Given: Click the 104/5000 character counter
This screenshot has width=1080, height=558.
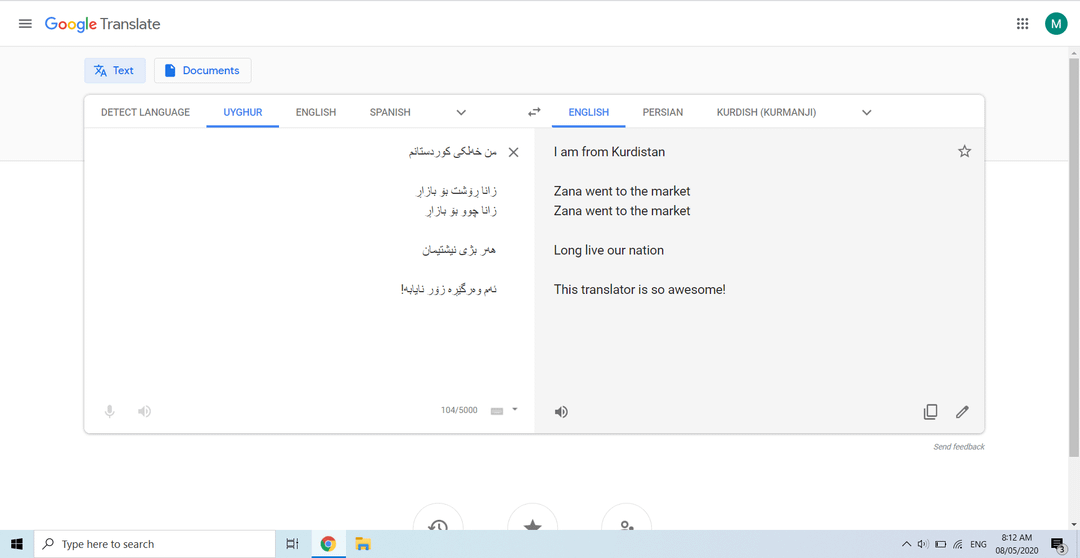Looking at the screenshot, I should click(459, 411).
